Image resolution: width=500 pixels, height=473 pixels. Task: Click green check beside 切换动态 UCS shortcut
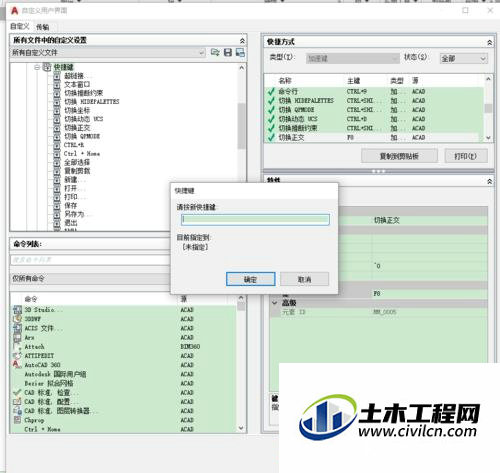click(x=271, y=119)
